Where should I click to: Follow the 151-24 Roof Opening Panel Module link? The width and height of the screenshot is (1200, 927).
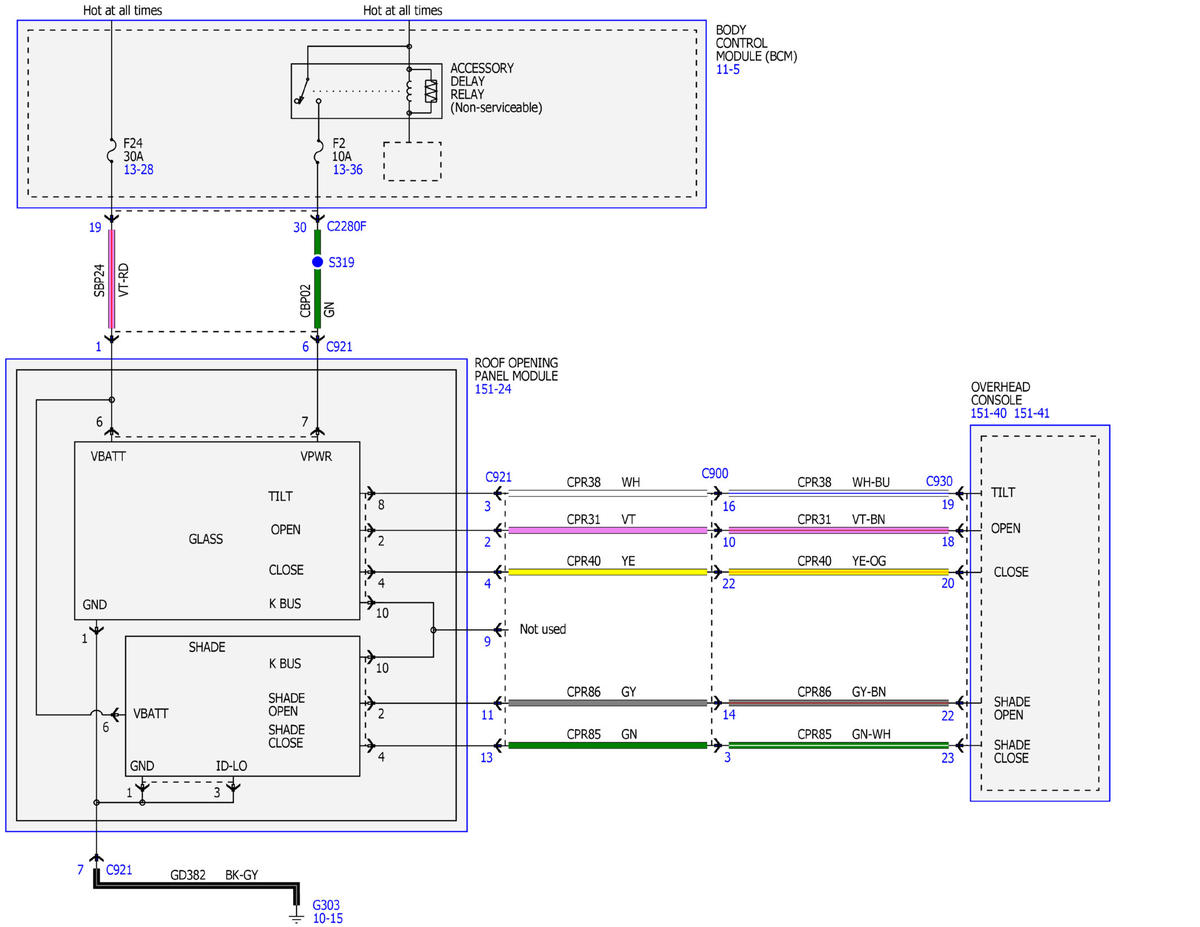tap(491, 390)
